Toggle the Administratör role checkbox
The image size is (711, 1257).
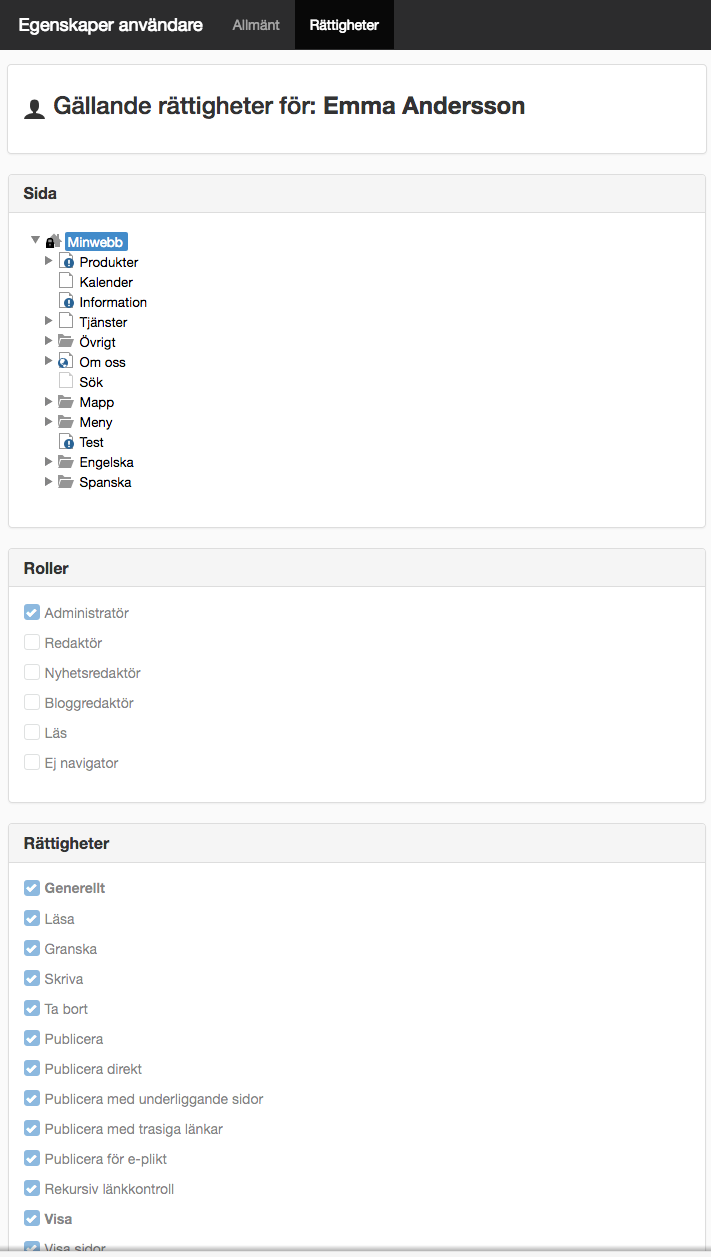click(32, 612)
